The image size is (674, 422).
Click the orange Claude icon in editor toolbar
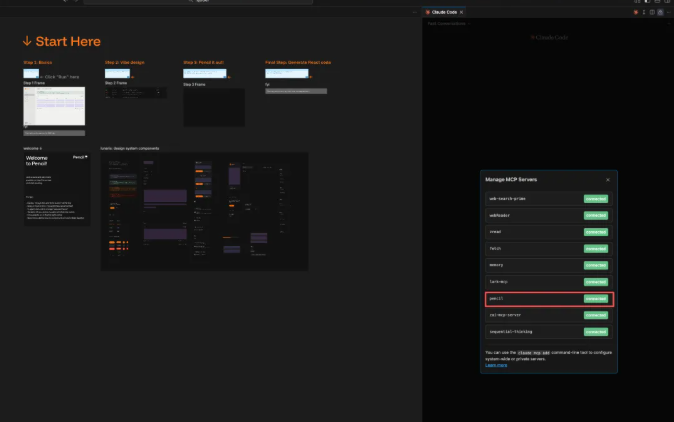click(636, 12)
